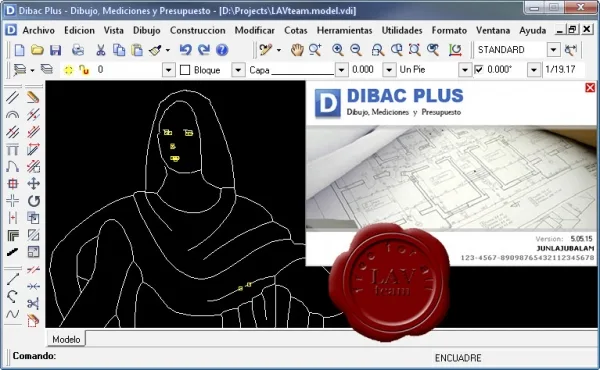Switch to the Modelo tab
Image resolution: width=600 pixels, height=370 pixels.
(66, 339)
